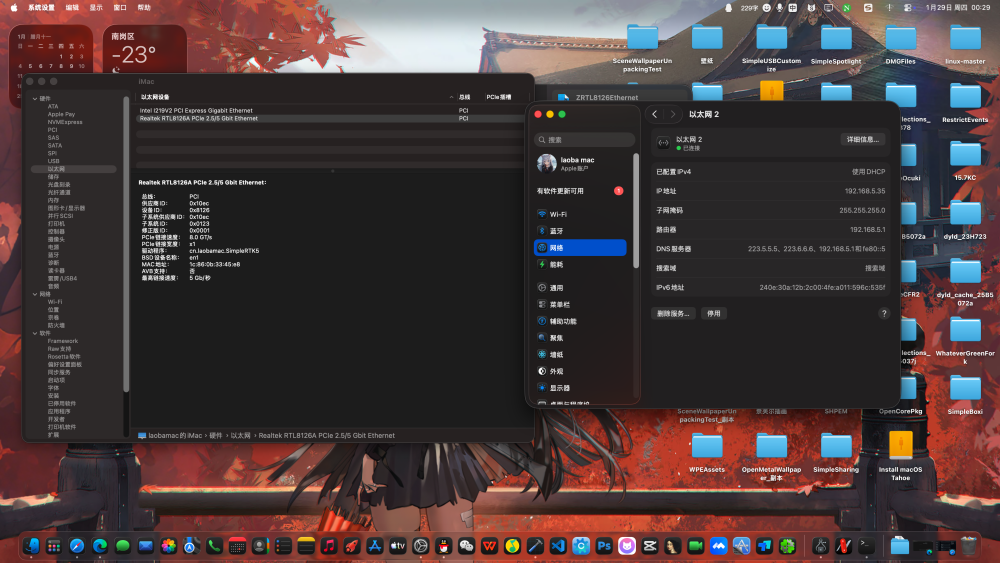Viewport: 1000px width, 563px height.
Task: Click the date and time in menu bar
Action: point(958,8)
